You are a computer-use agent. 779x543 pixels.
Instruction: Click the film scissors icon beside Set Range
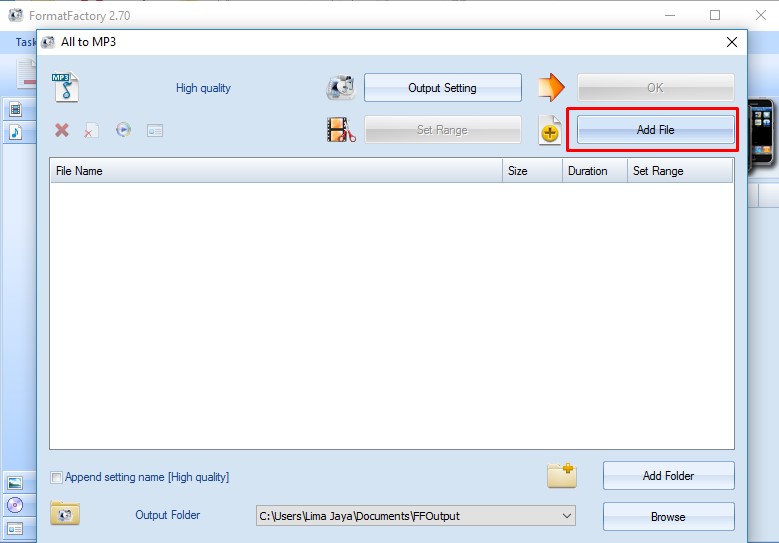[x=341, y=130]
